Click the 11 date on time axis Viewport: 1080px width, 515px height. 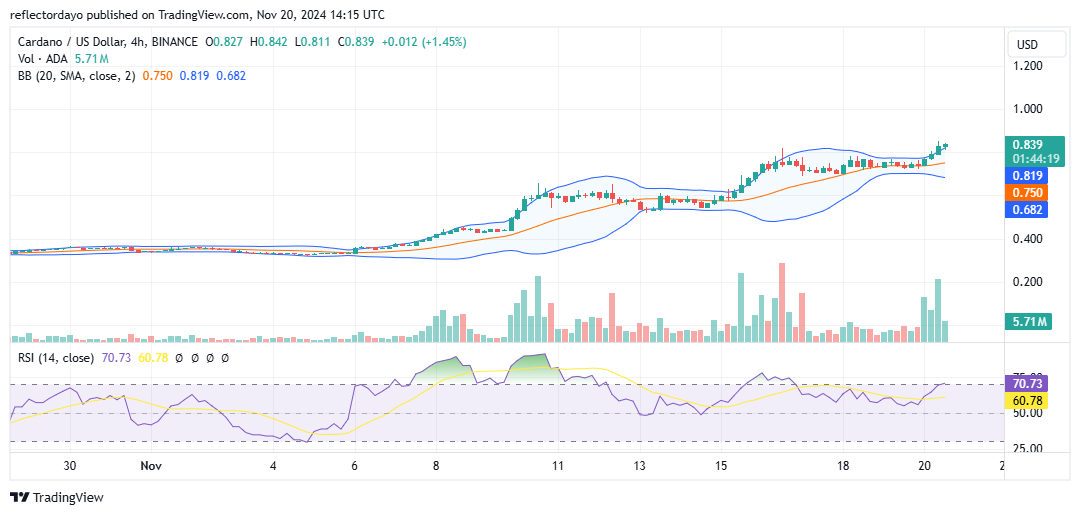(558, 466)
